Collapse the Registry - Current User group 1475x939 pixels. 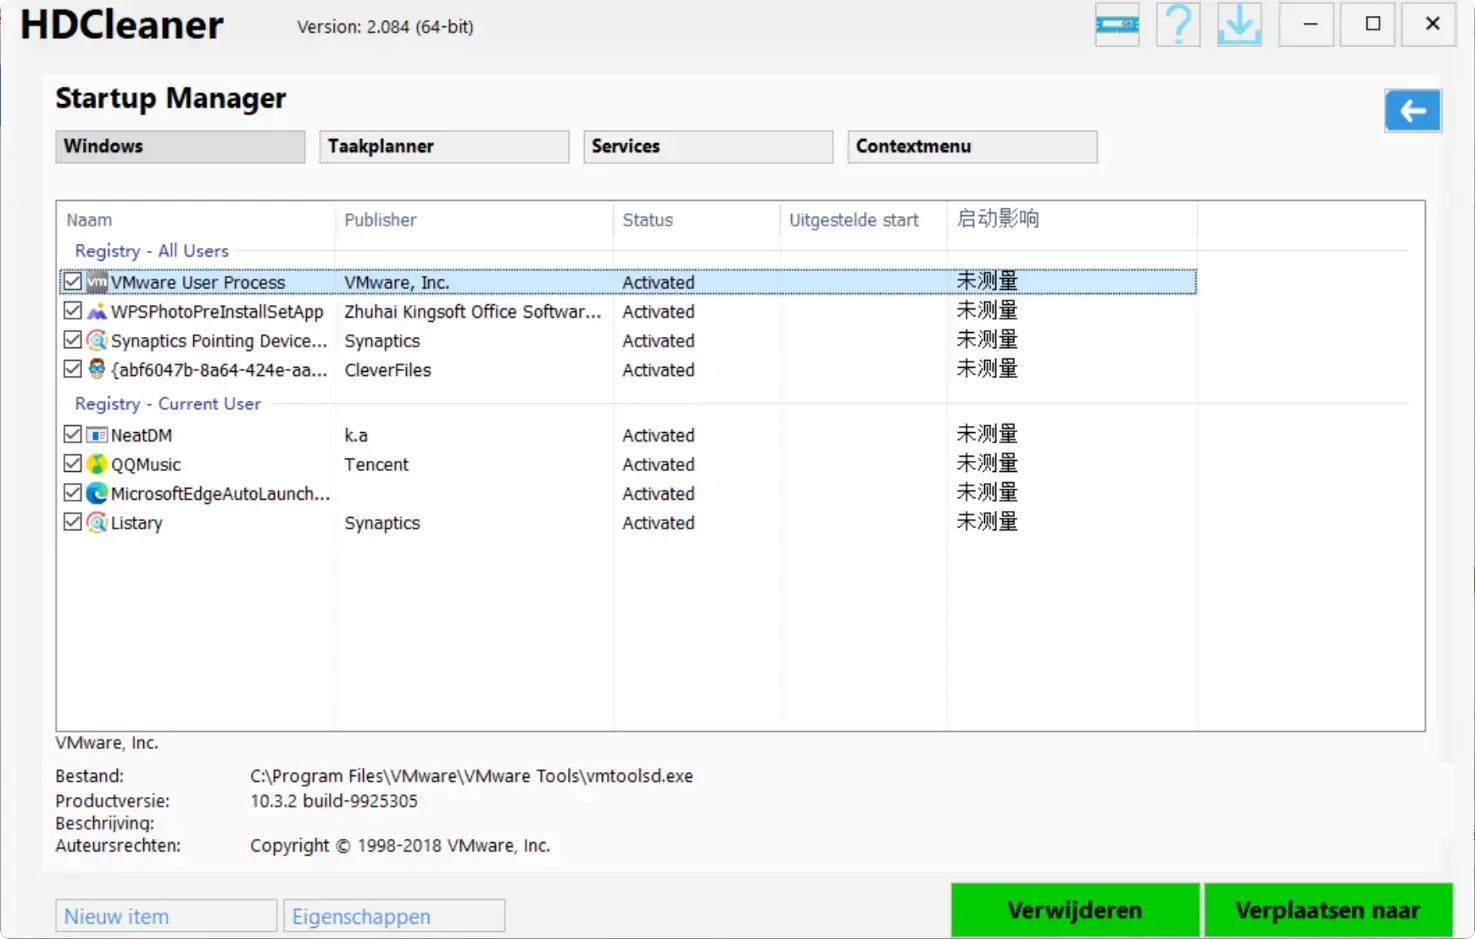click(167, 404)
